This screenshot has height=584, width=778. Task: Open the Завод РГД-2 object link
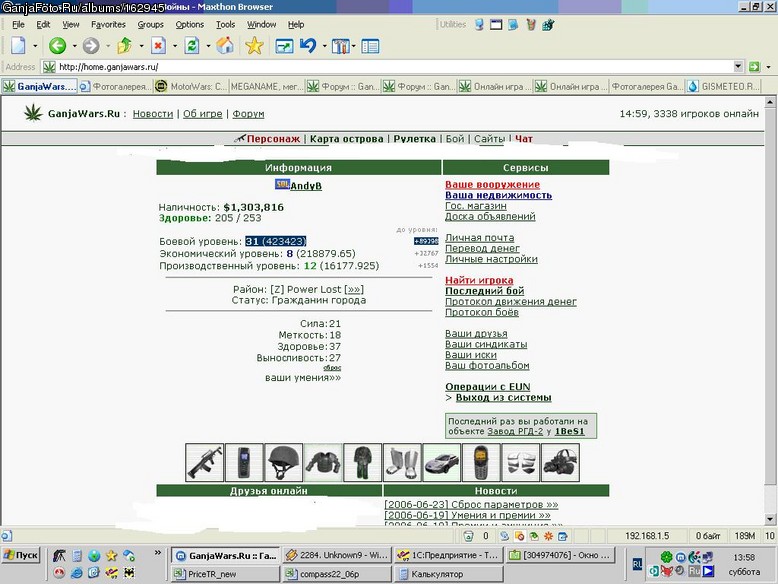point(515,431)
